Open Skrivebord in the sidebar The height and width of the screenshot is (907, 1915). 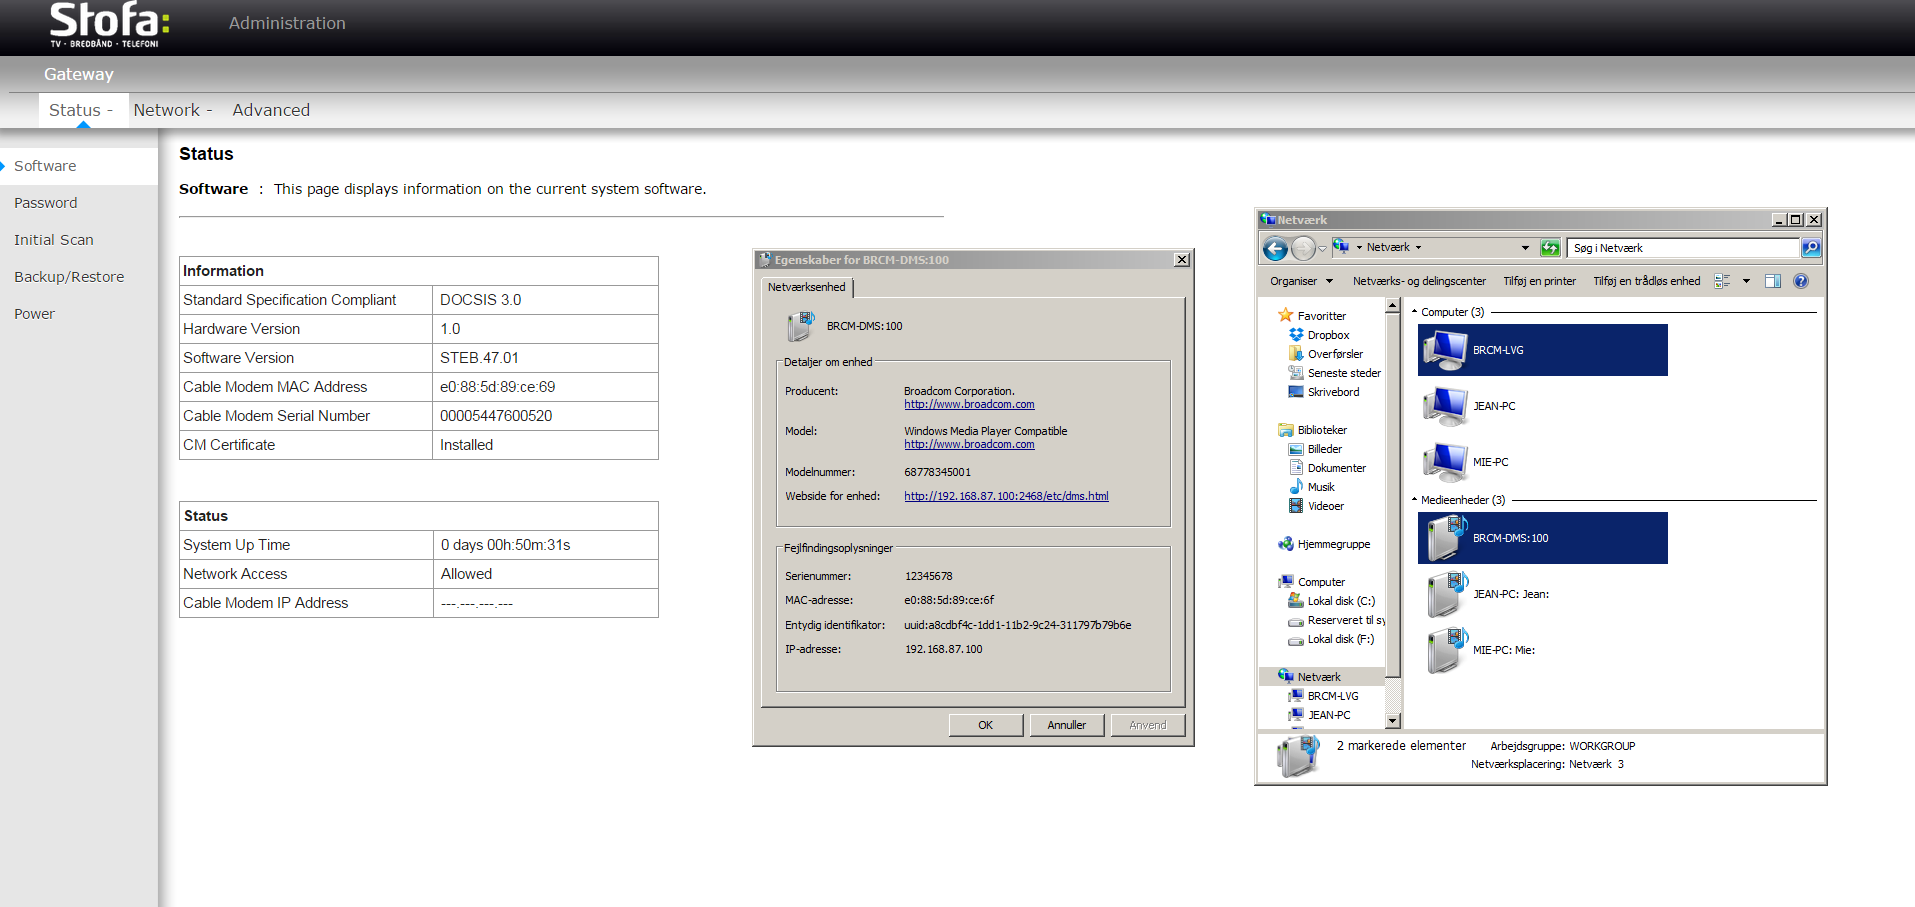tap(1324, 392)
